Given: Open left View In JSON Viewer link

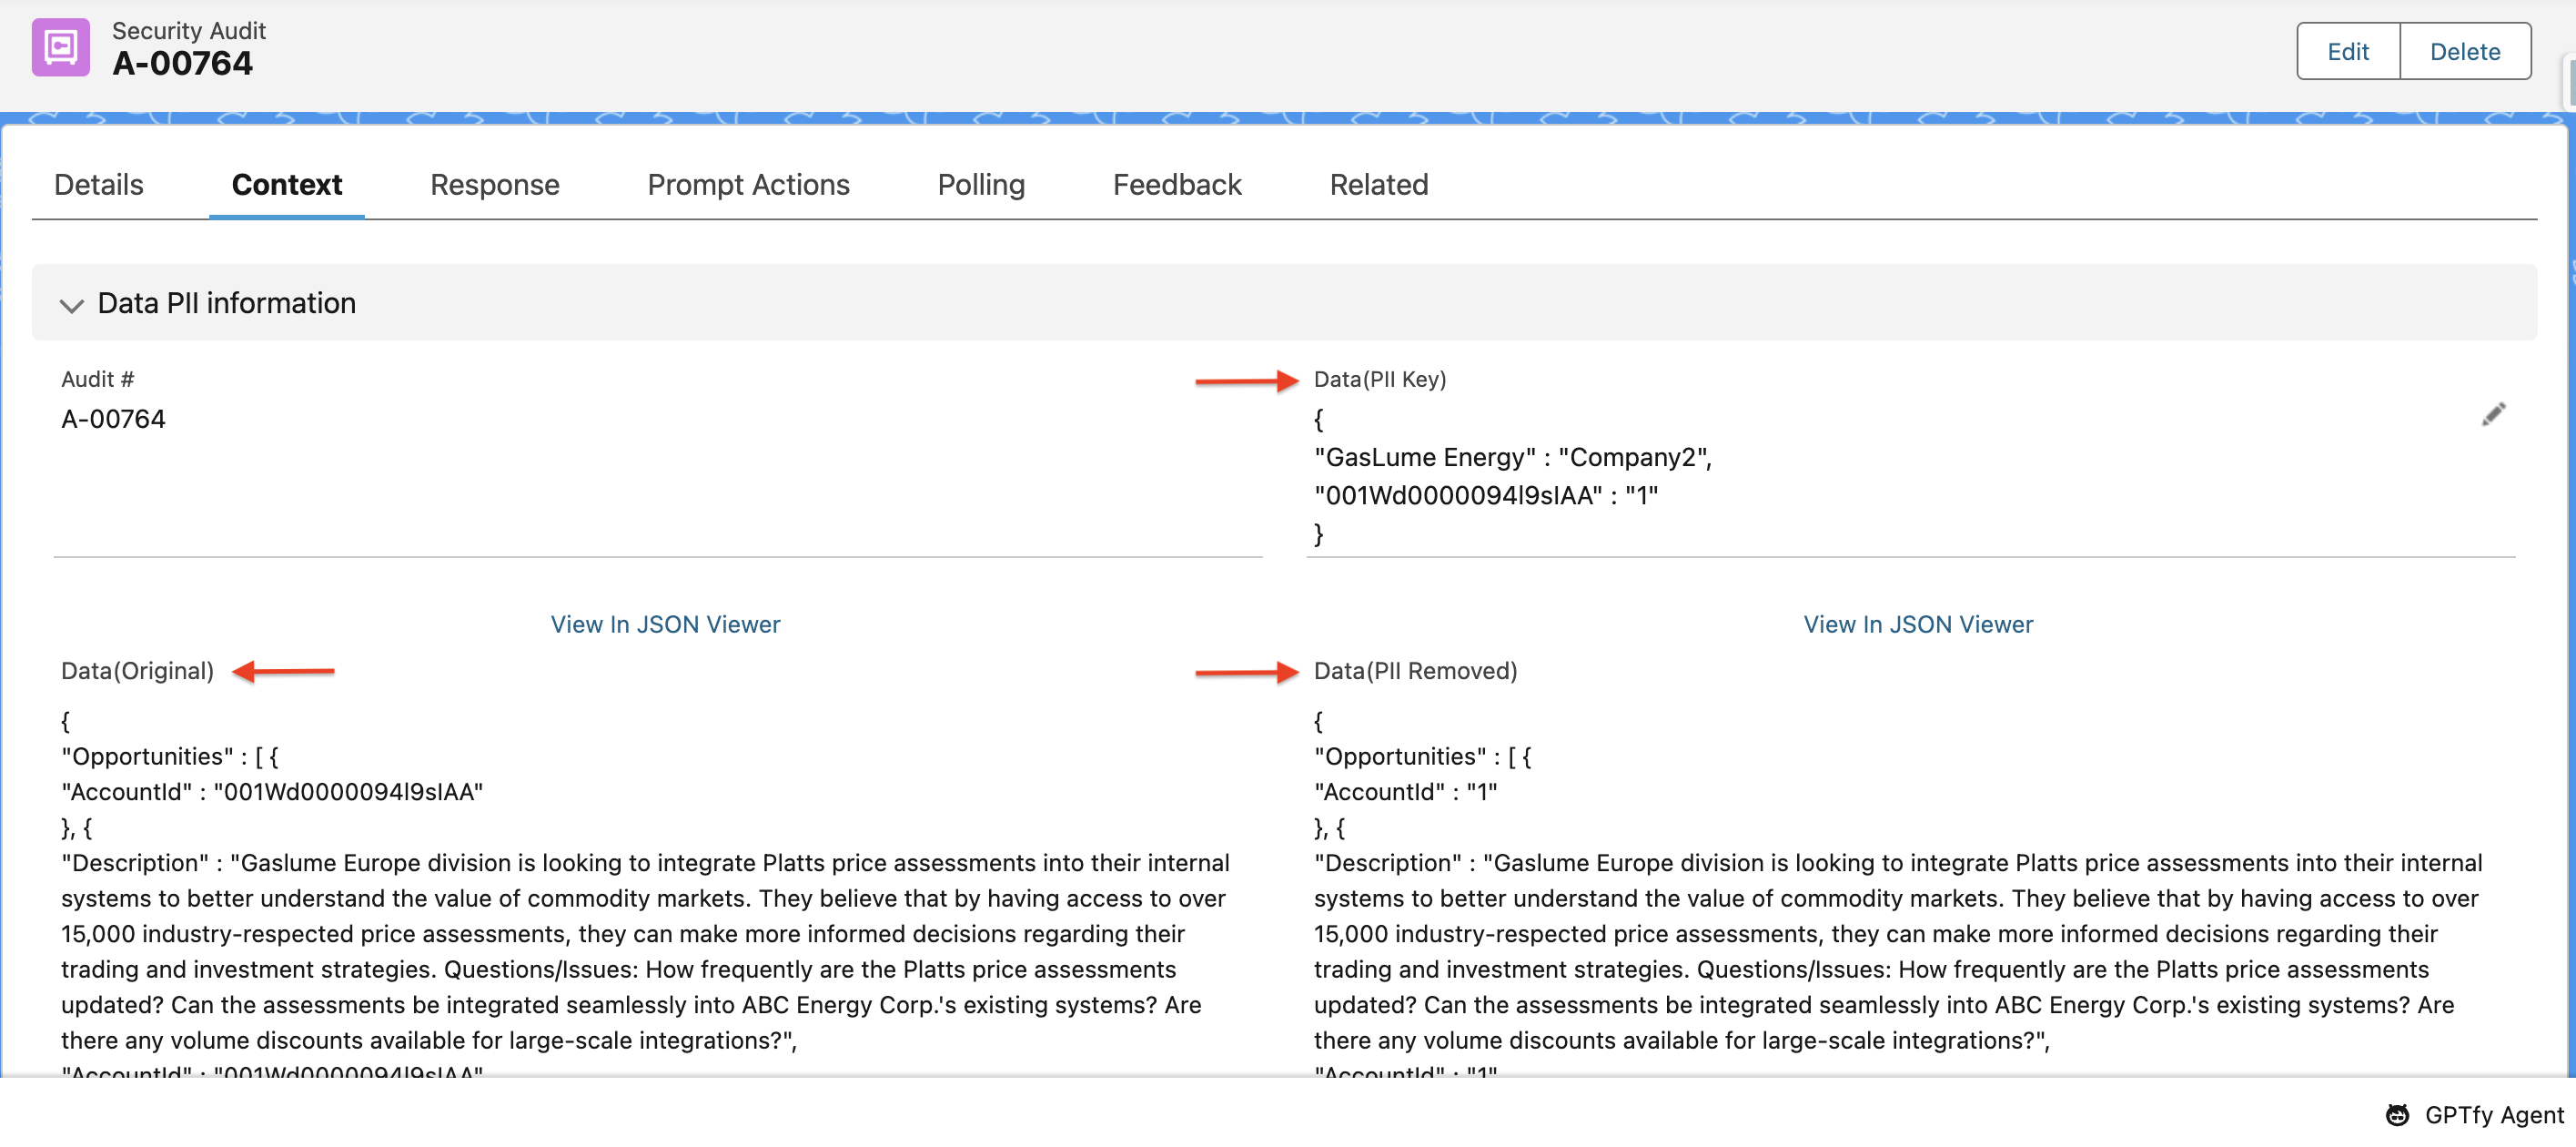Looking at the screenshot, I should pyautogui.click(x=665, y=624).
